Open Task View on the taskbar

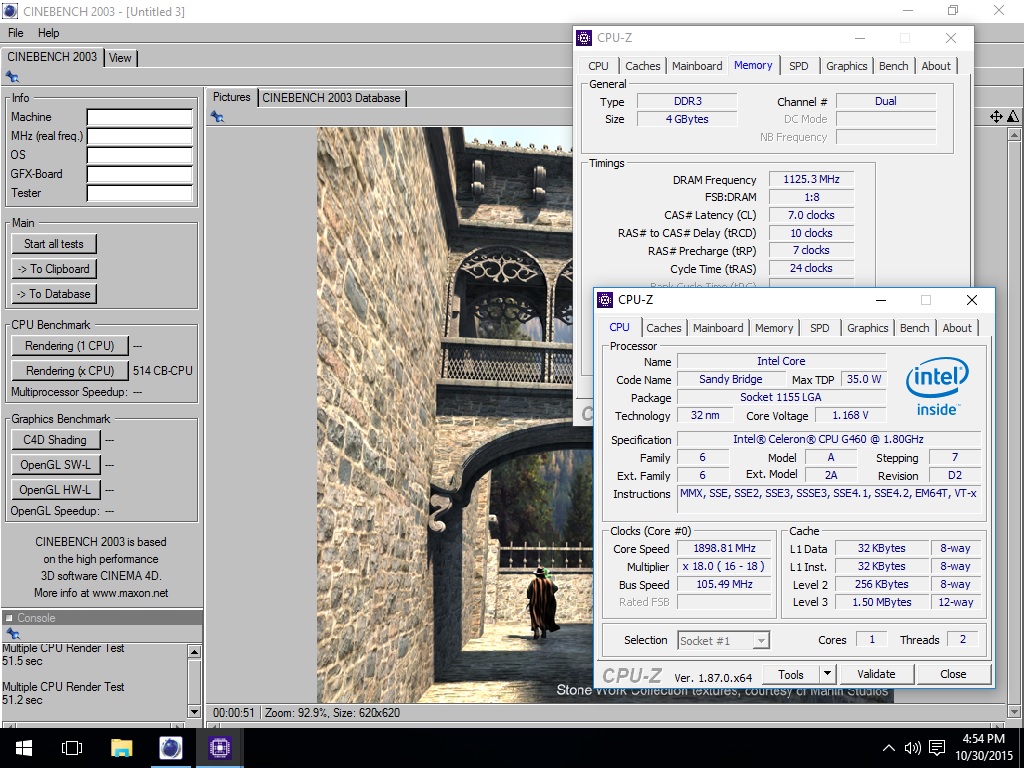pos(72,748)
